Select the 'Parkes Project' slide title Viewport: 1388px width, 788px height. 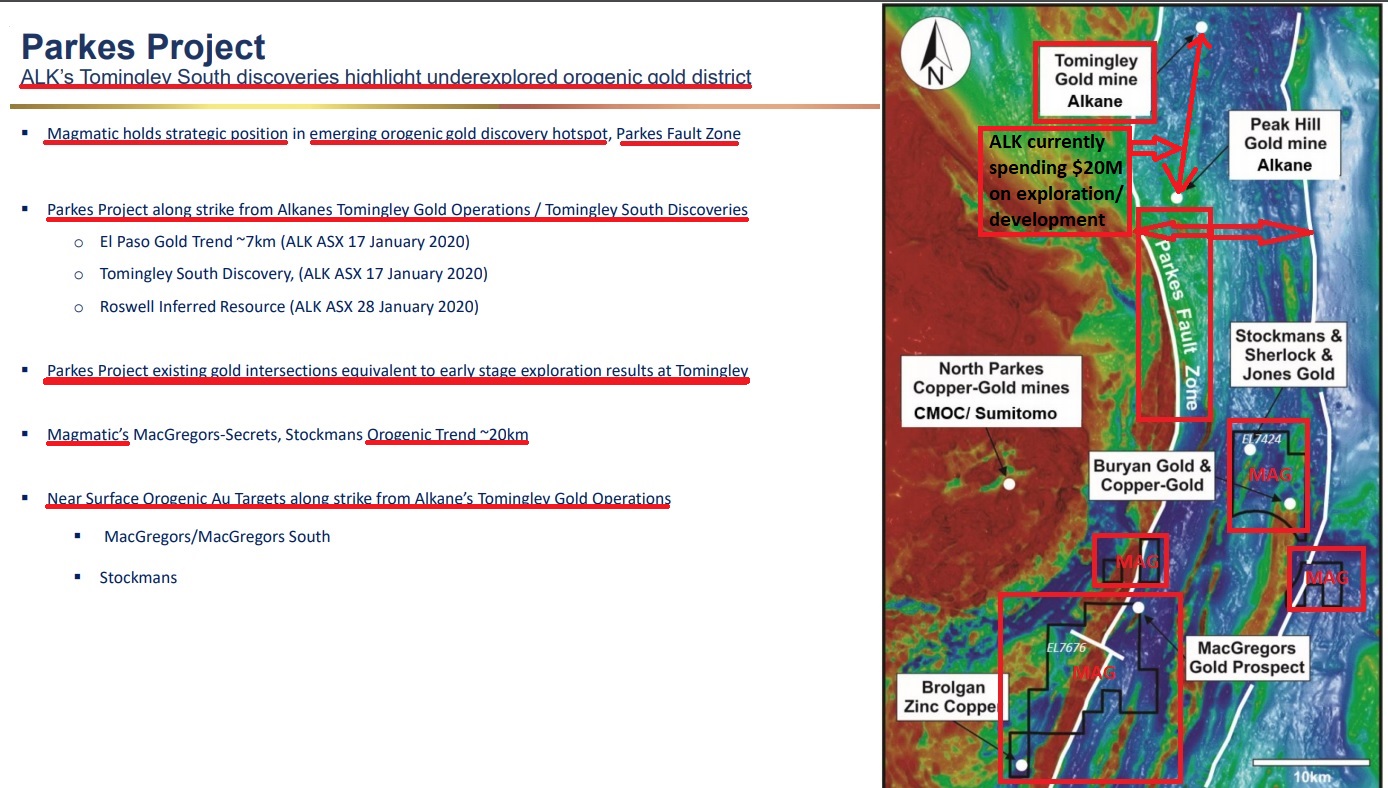pyautogui.click(x=143, y=47)
